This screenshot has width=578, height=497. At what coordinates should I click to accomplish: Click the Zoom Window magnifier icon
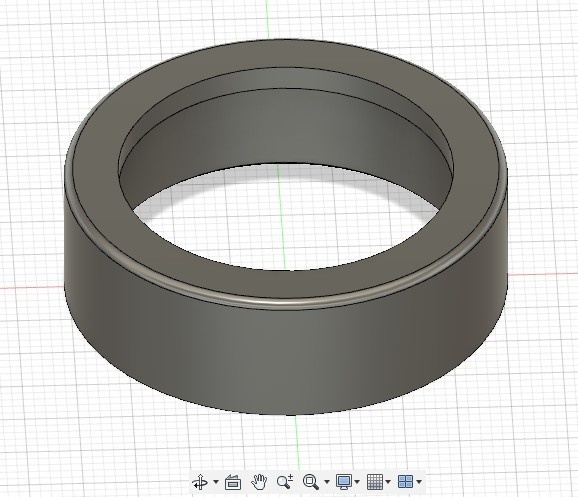(311, 482)
